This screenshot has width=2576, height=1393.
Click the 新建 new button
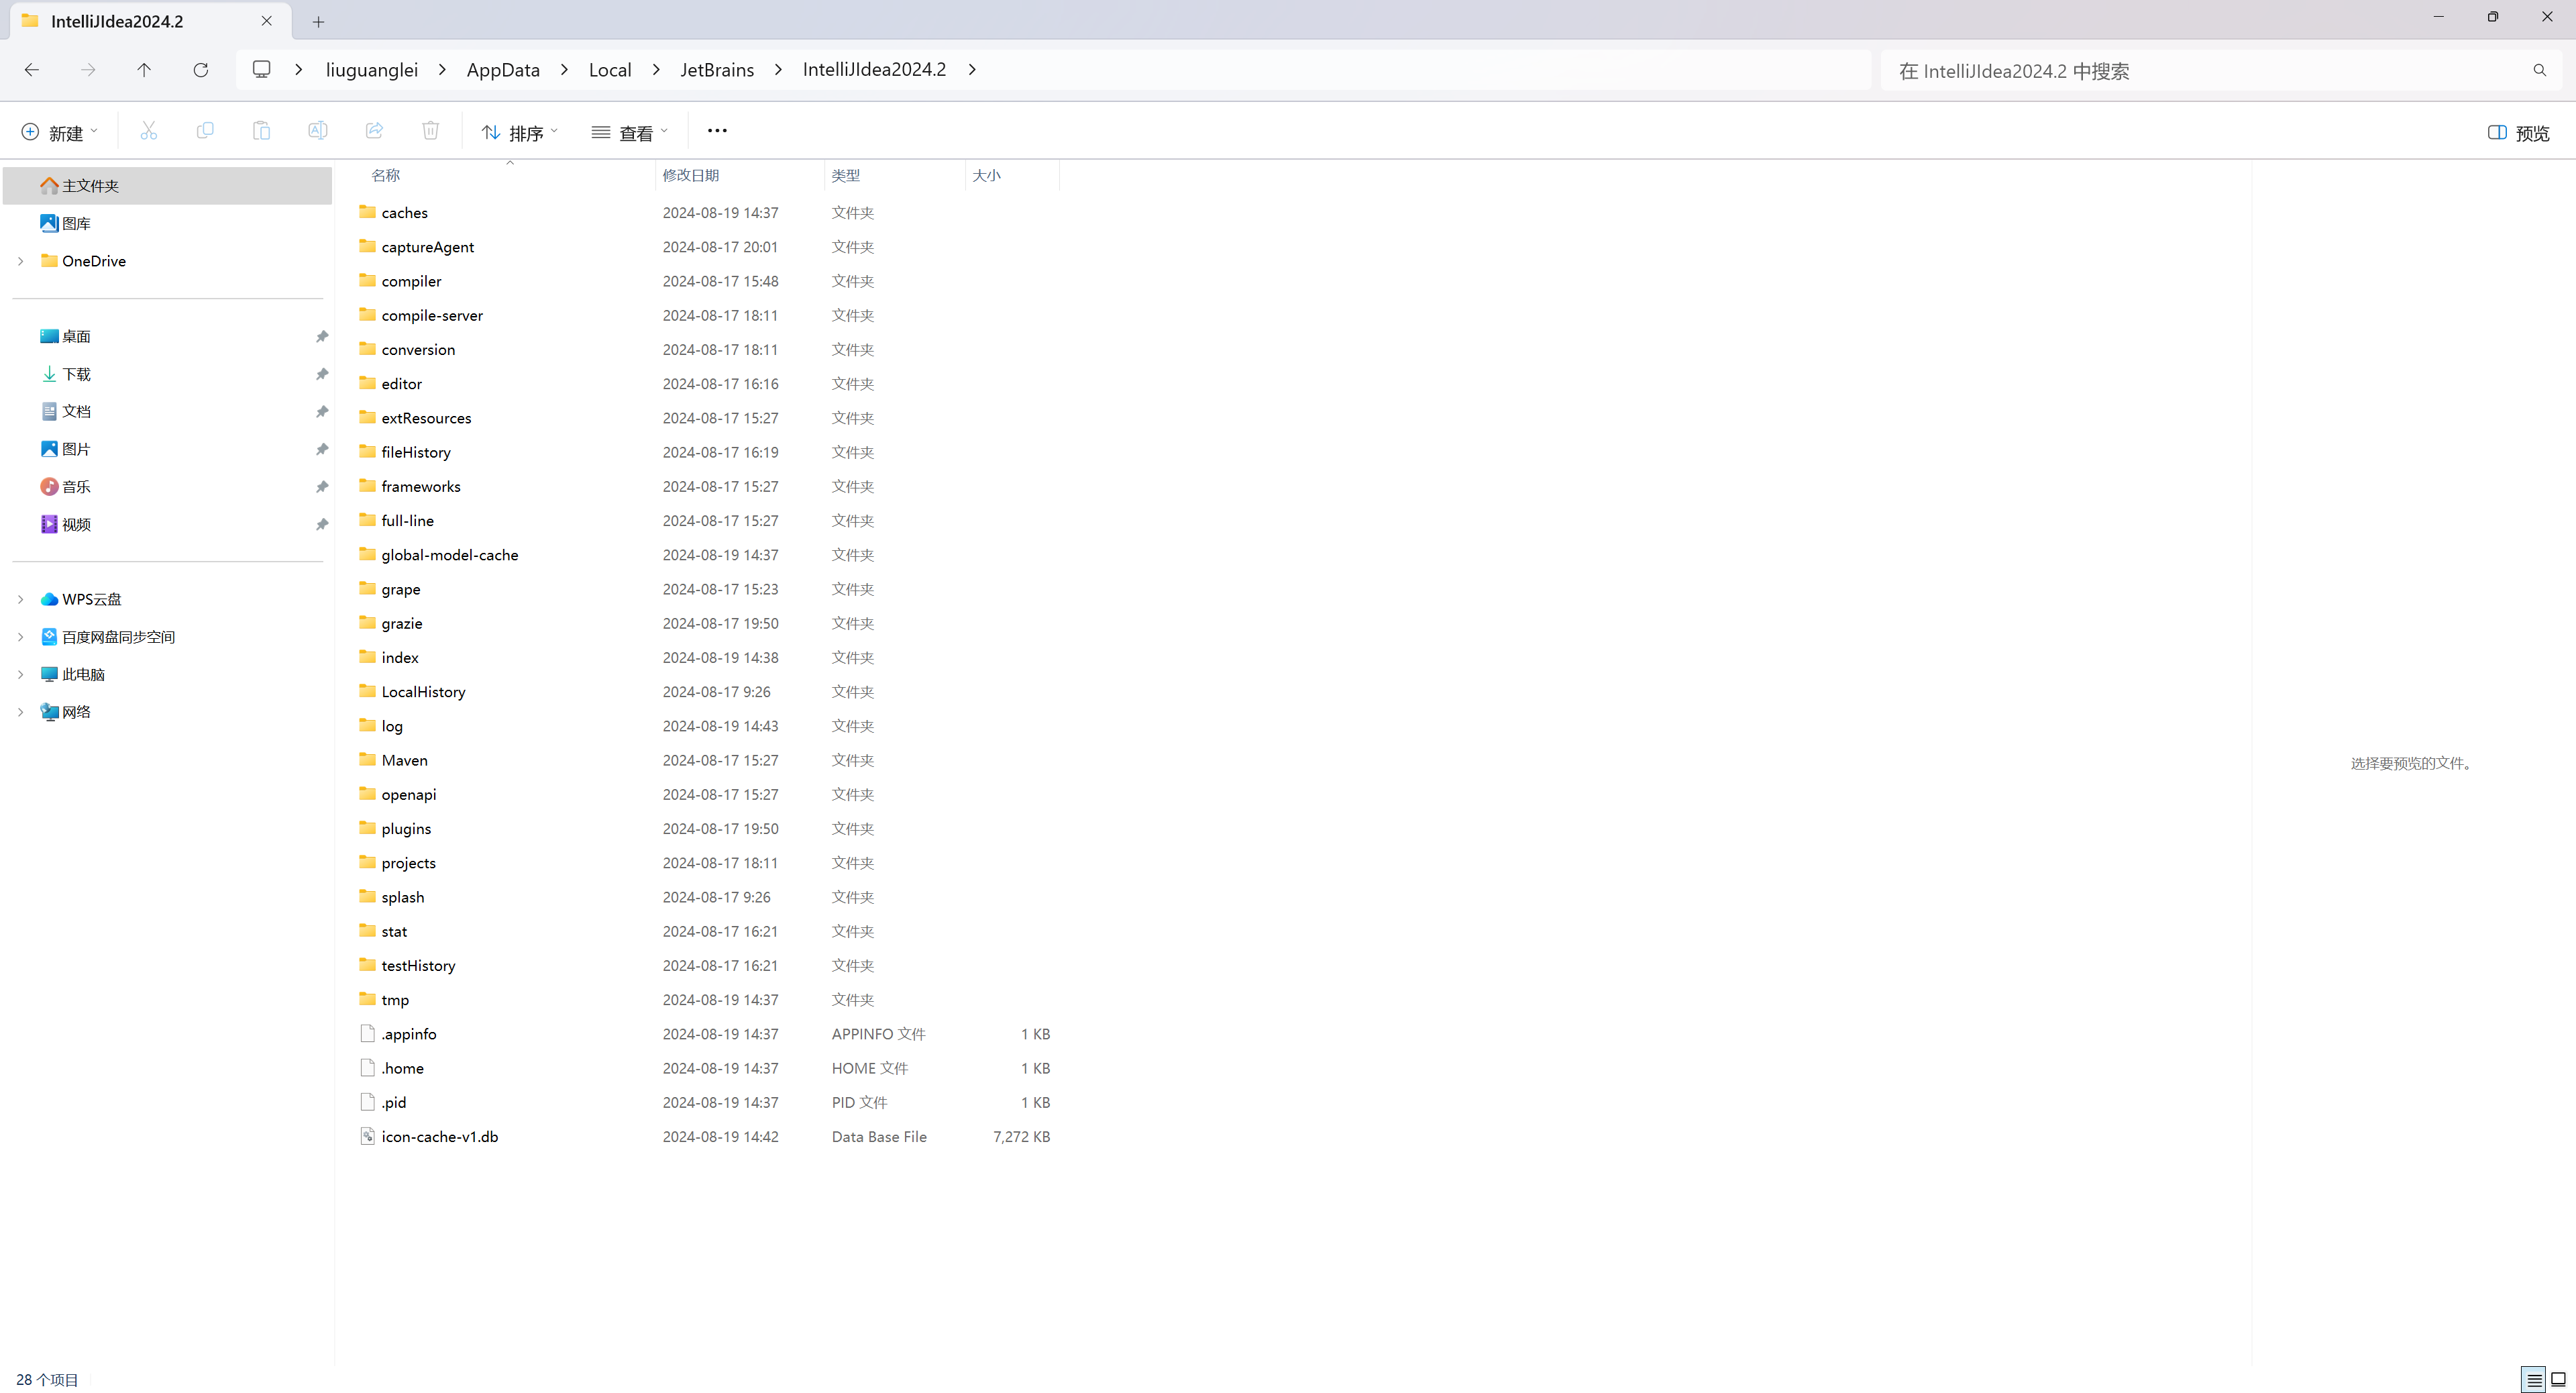point(59,133)
